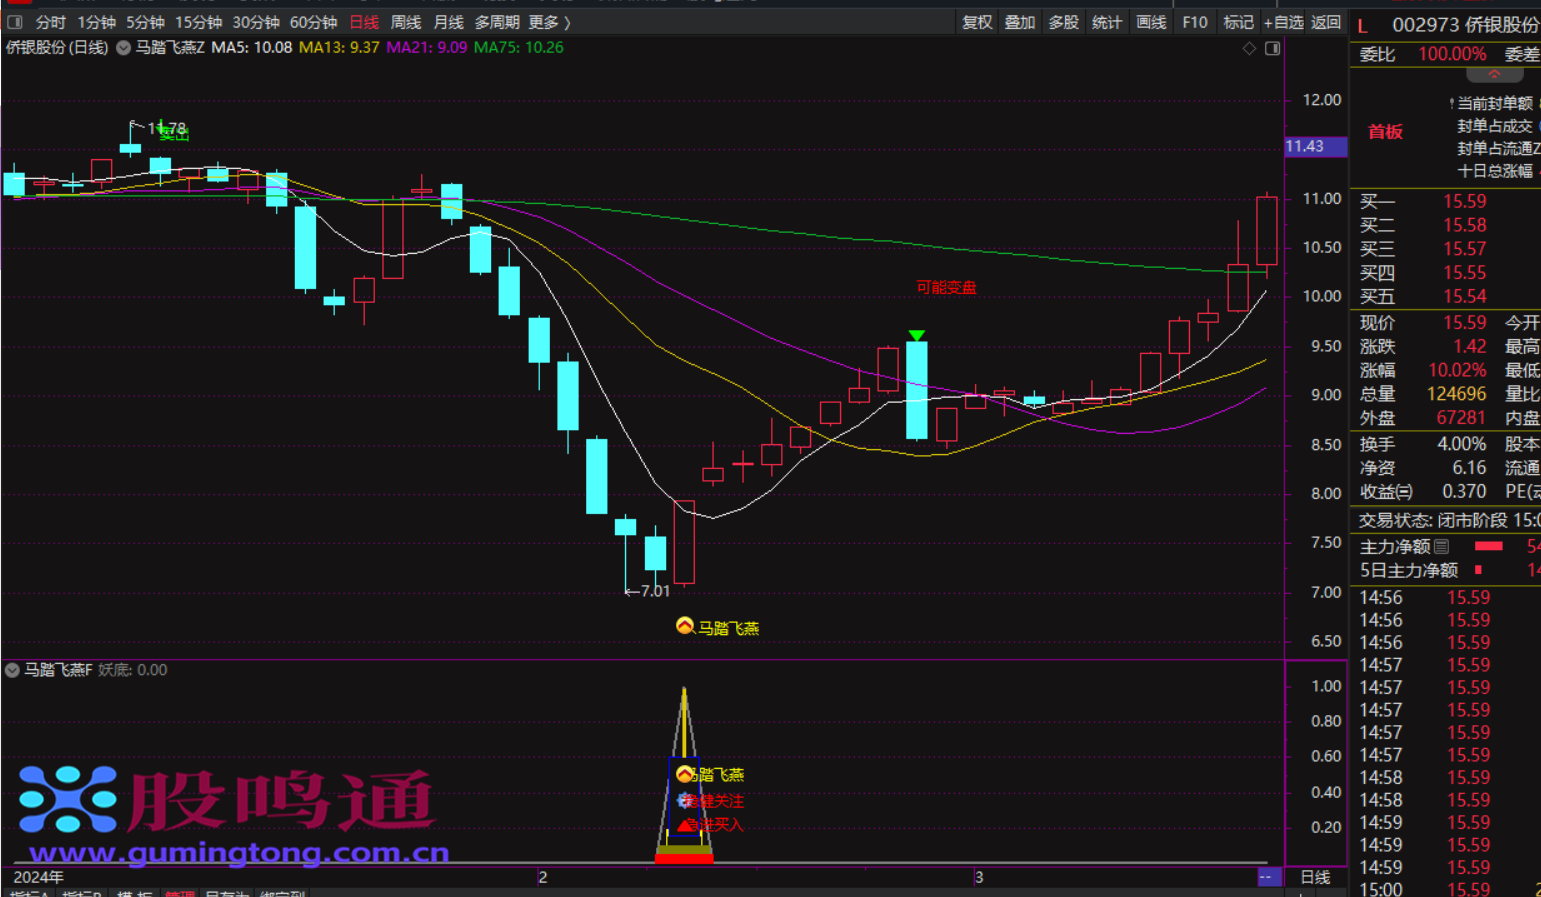Click the 马踏飞燕 signal icon below the candles
Image resolution: width=1541 pixels, height=897 pixels.
click(x=685, y=626)
